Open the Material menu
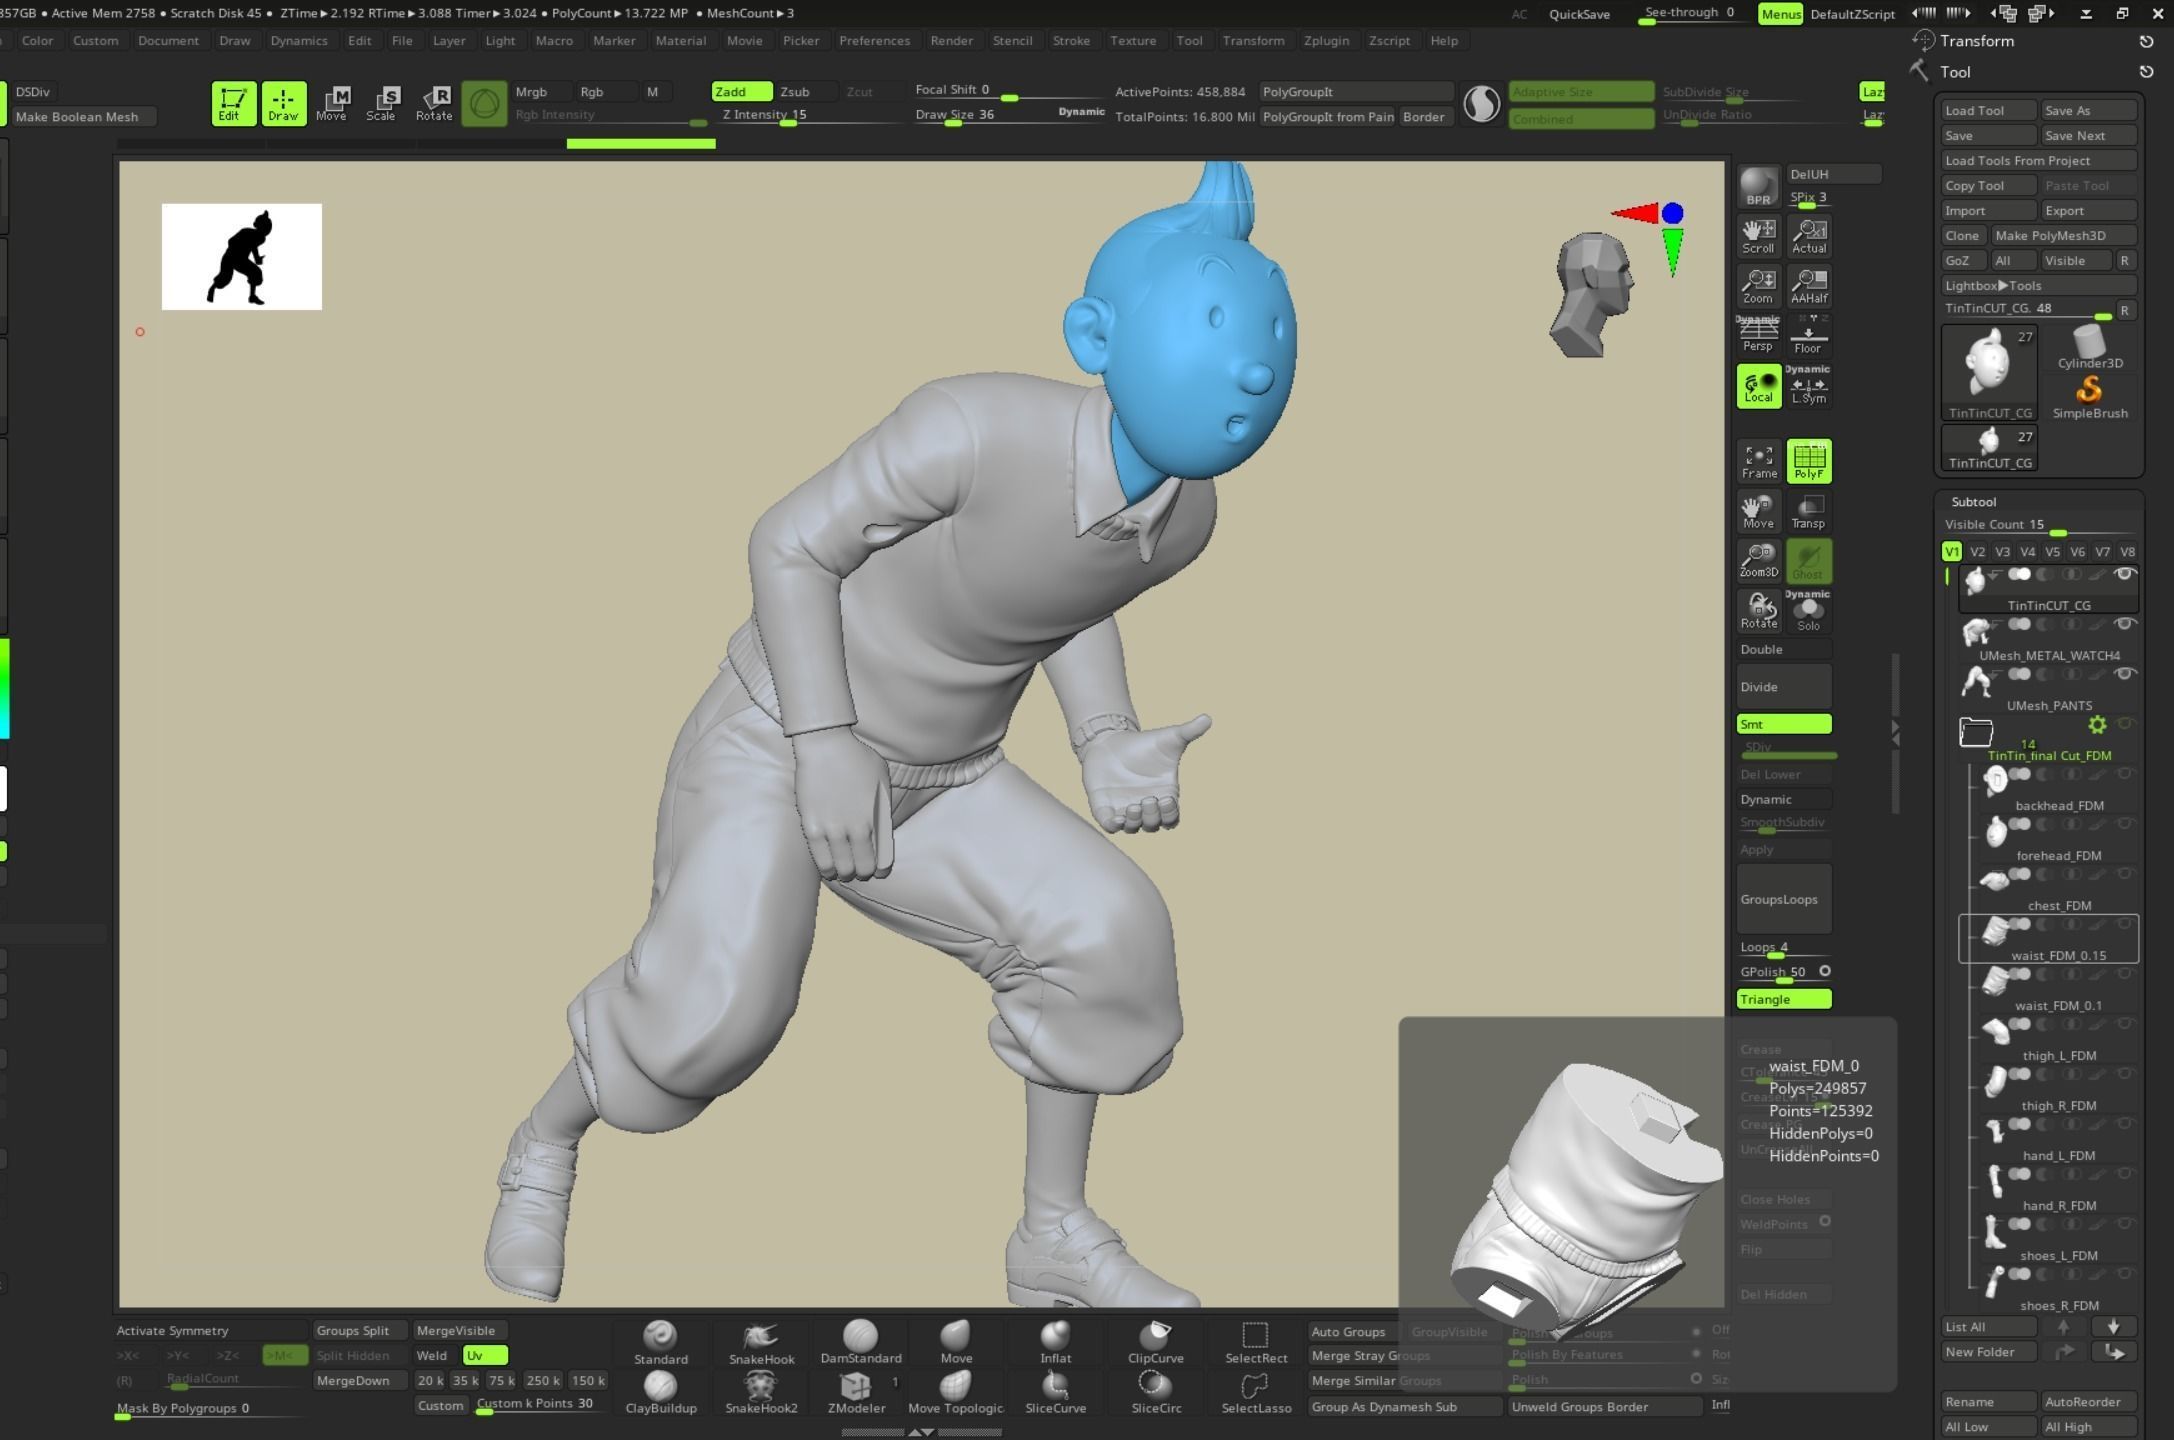2174x1440 pixels. tap(680, 41)
